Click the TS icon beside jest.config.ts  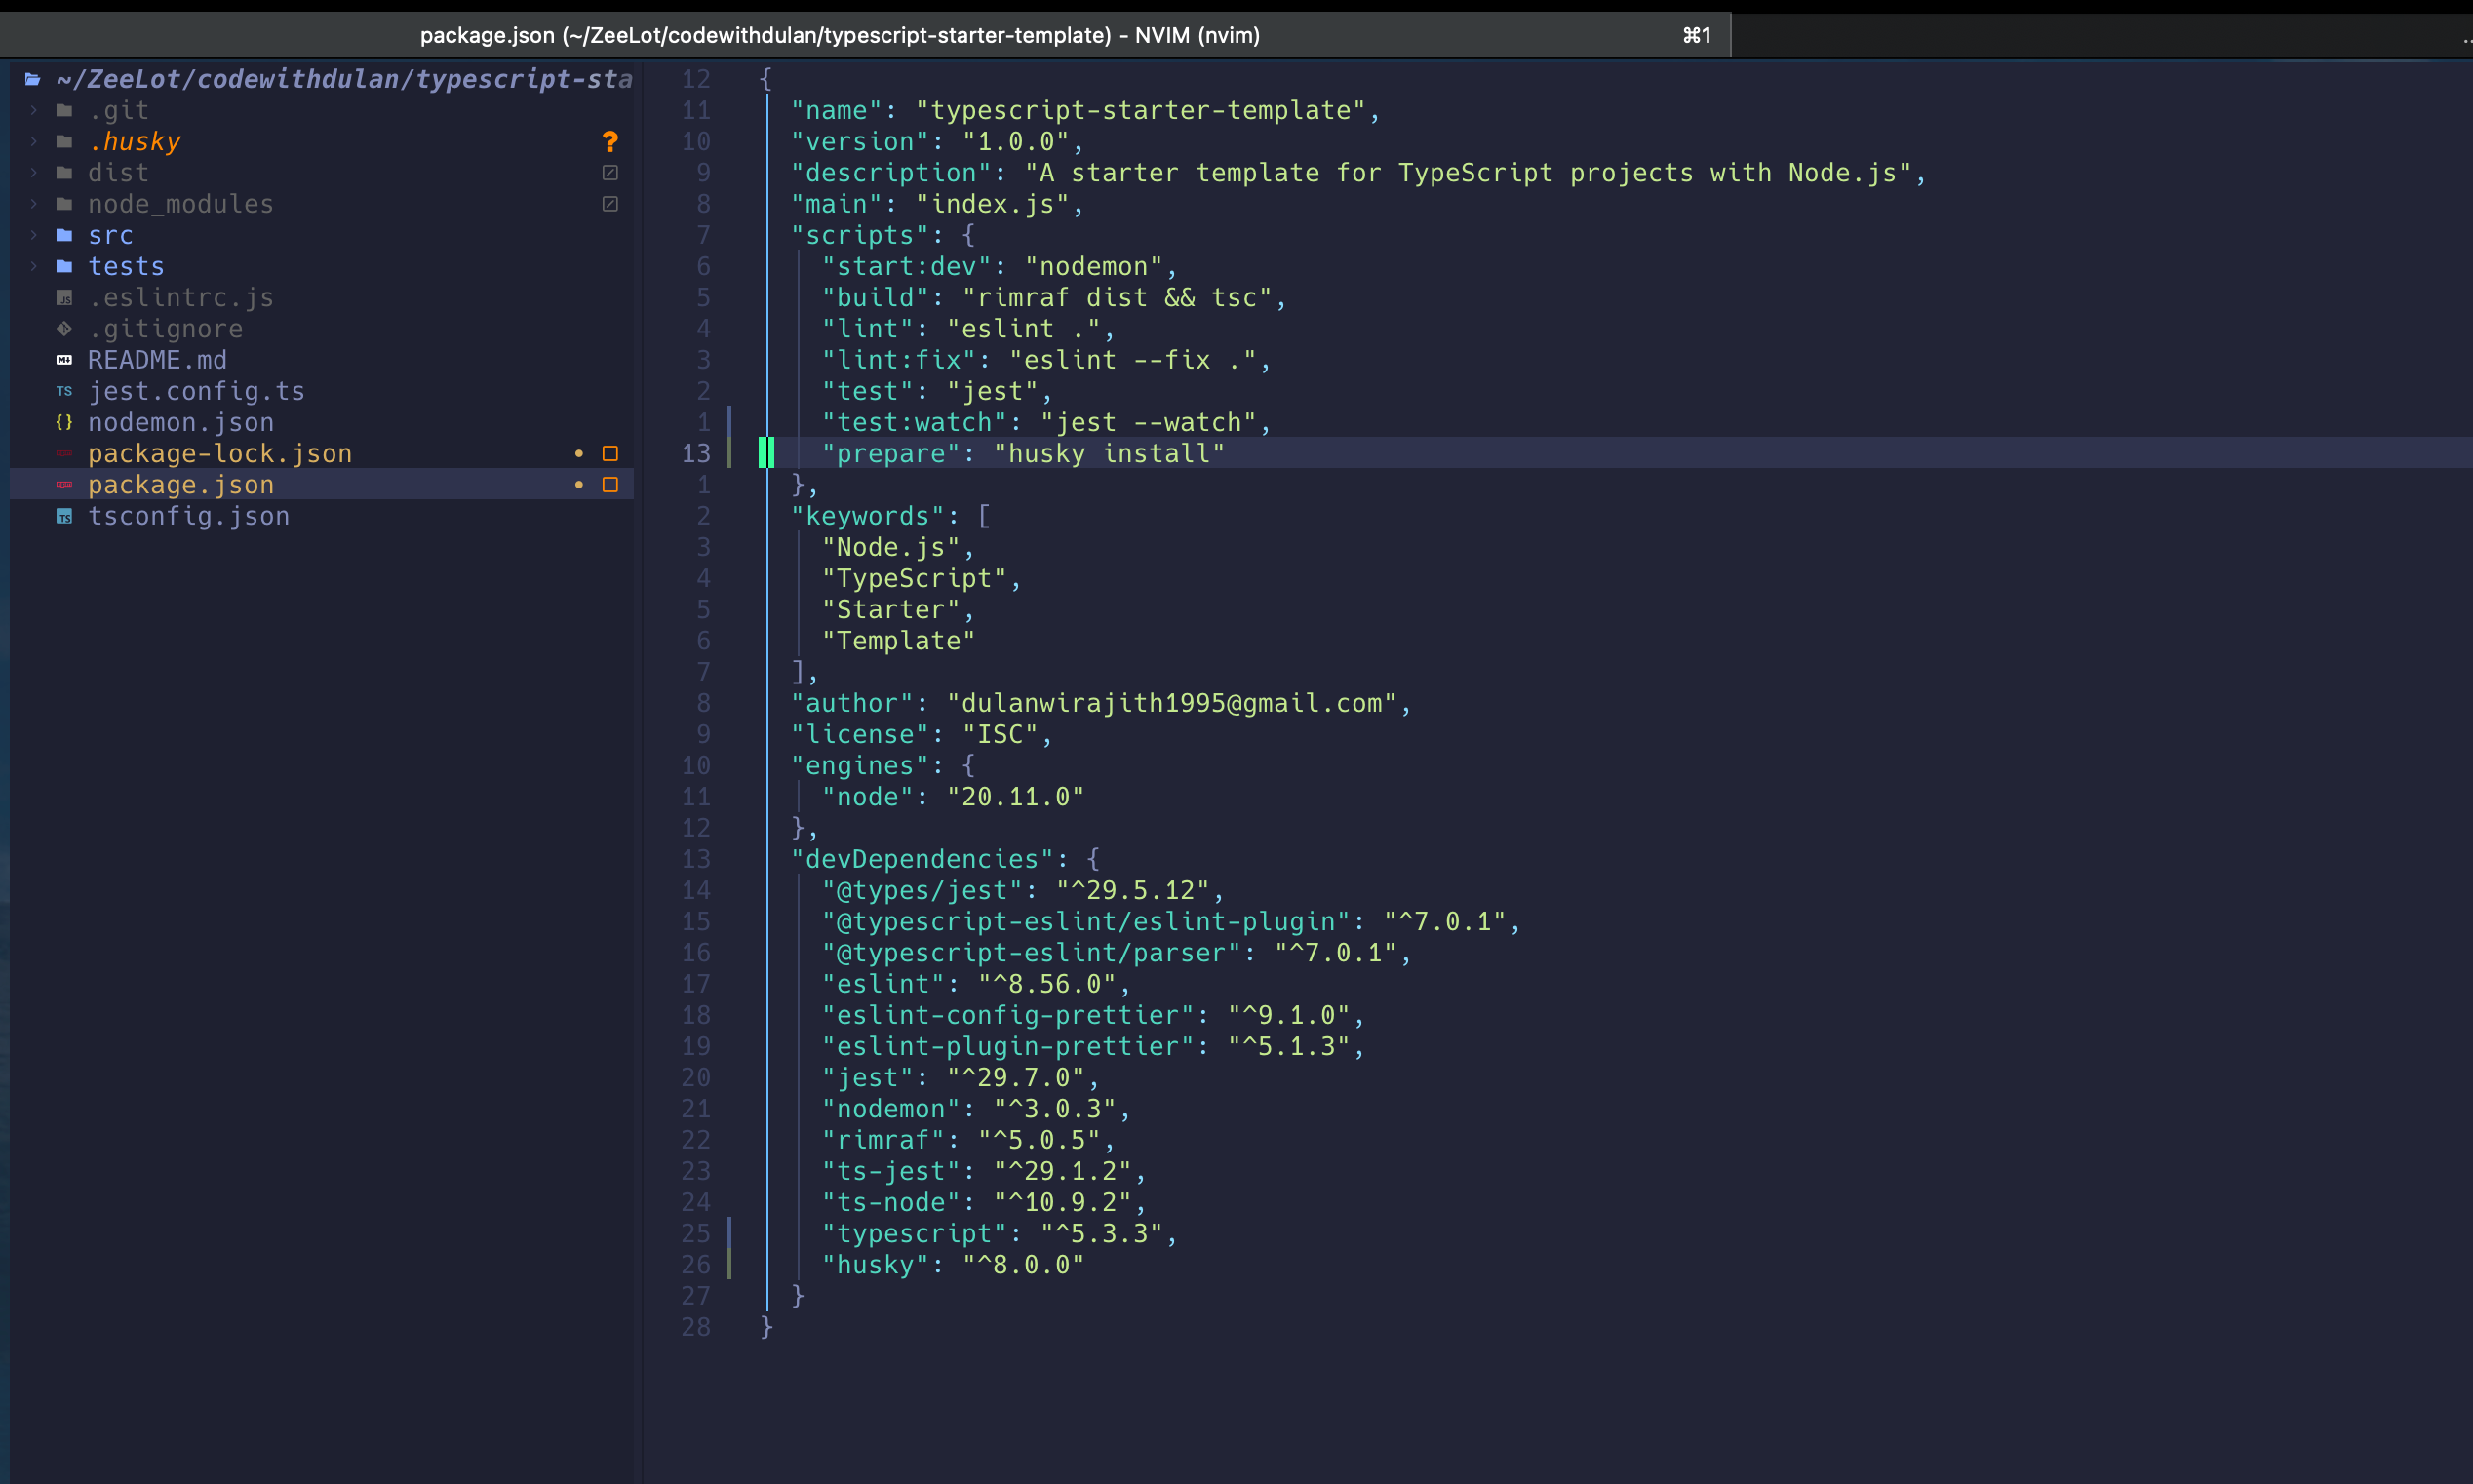click(x=64, y=391)
